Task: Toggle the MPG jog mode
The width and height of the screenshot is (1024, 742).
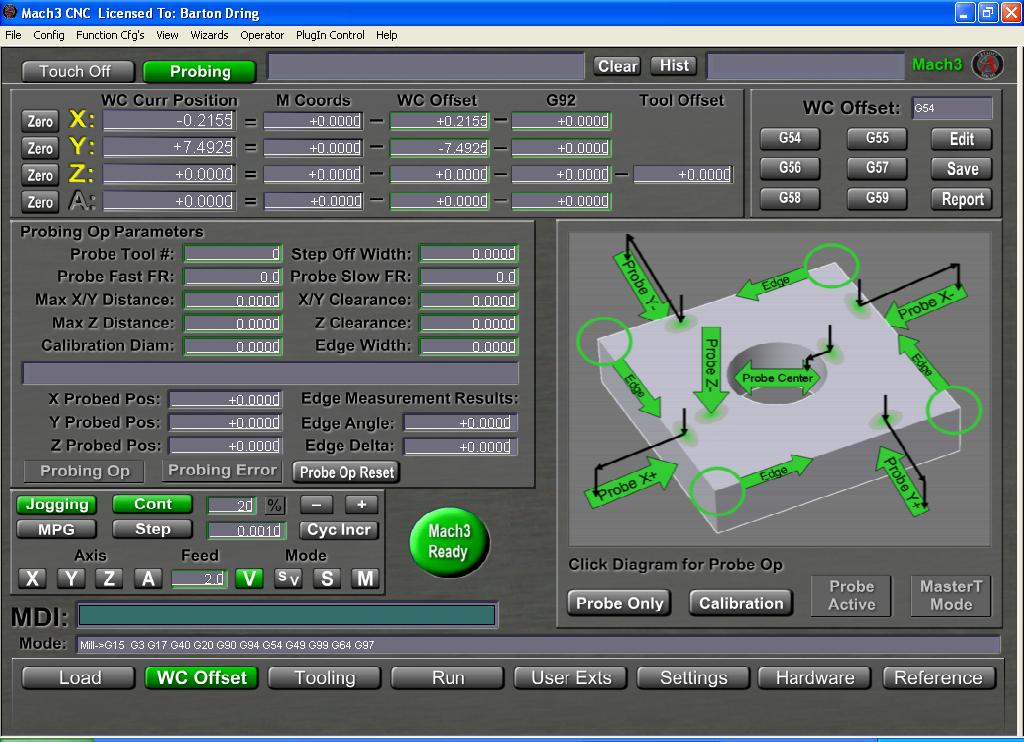Action: (57, 529)
